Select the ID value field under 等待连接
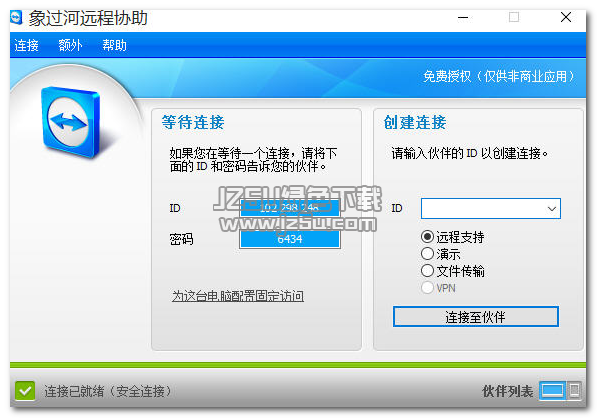597x418 pixels. tap(290, 208)
